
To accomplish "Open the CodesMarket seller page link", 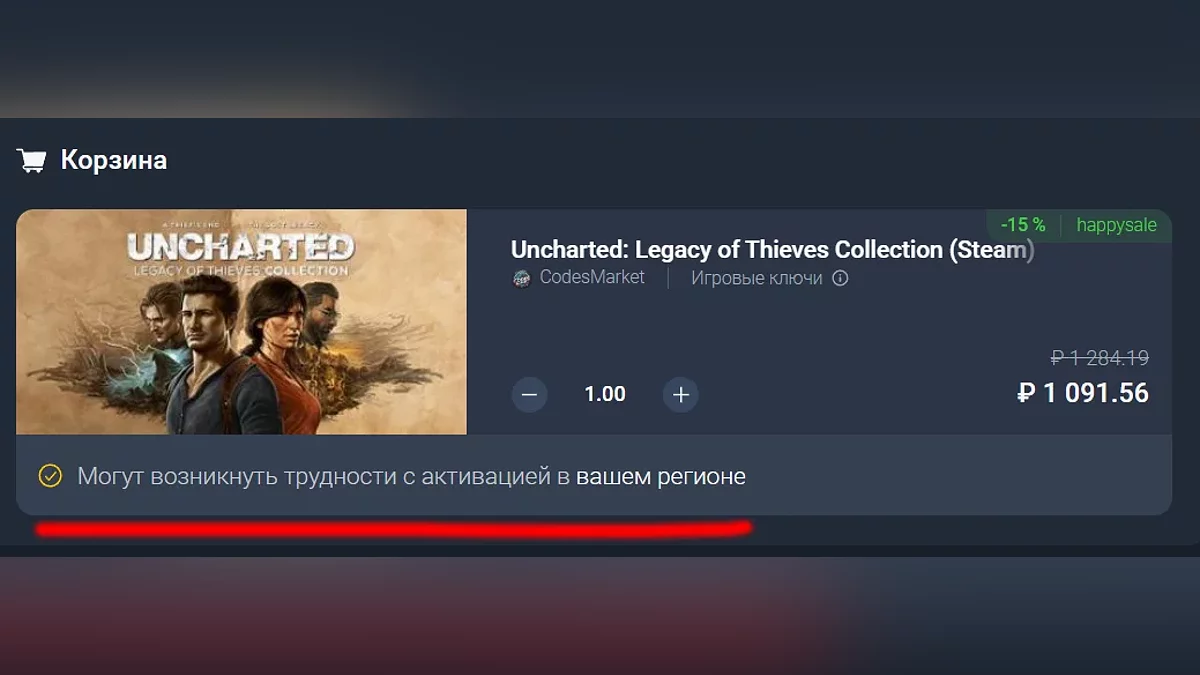I will [x=592, y=278].
